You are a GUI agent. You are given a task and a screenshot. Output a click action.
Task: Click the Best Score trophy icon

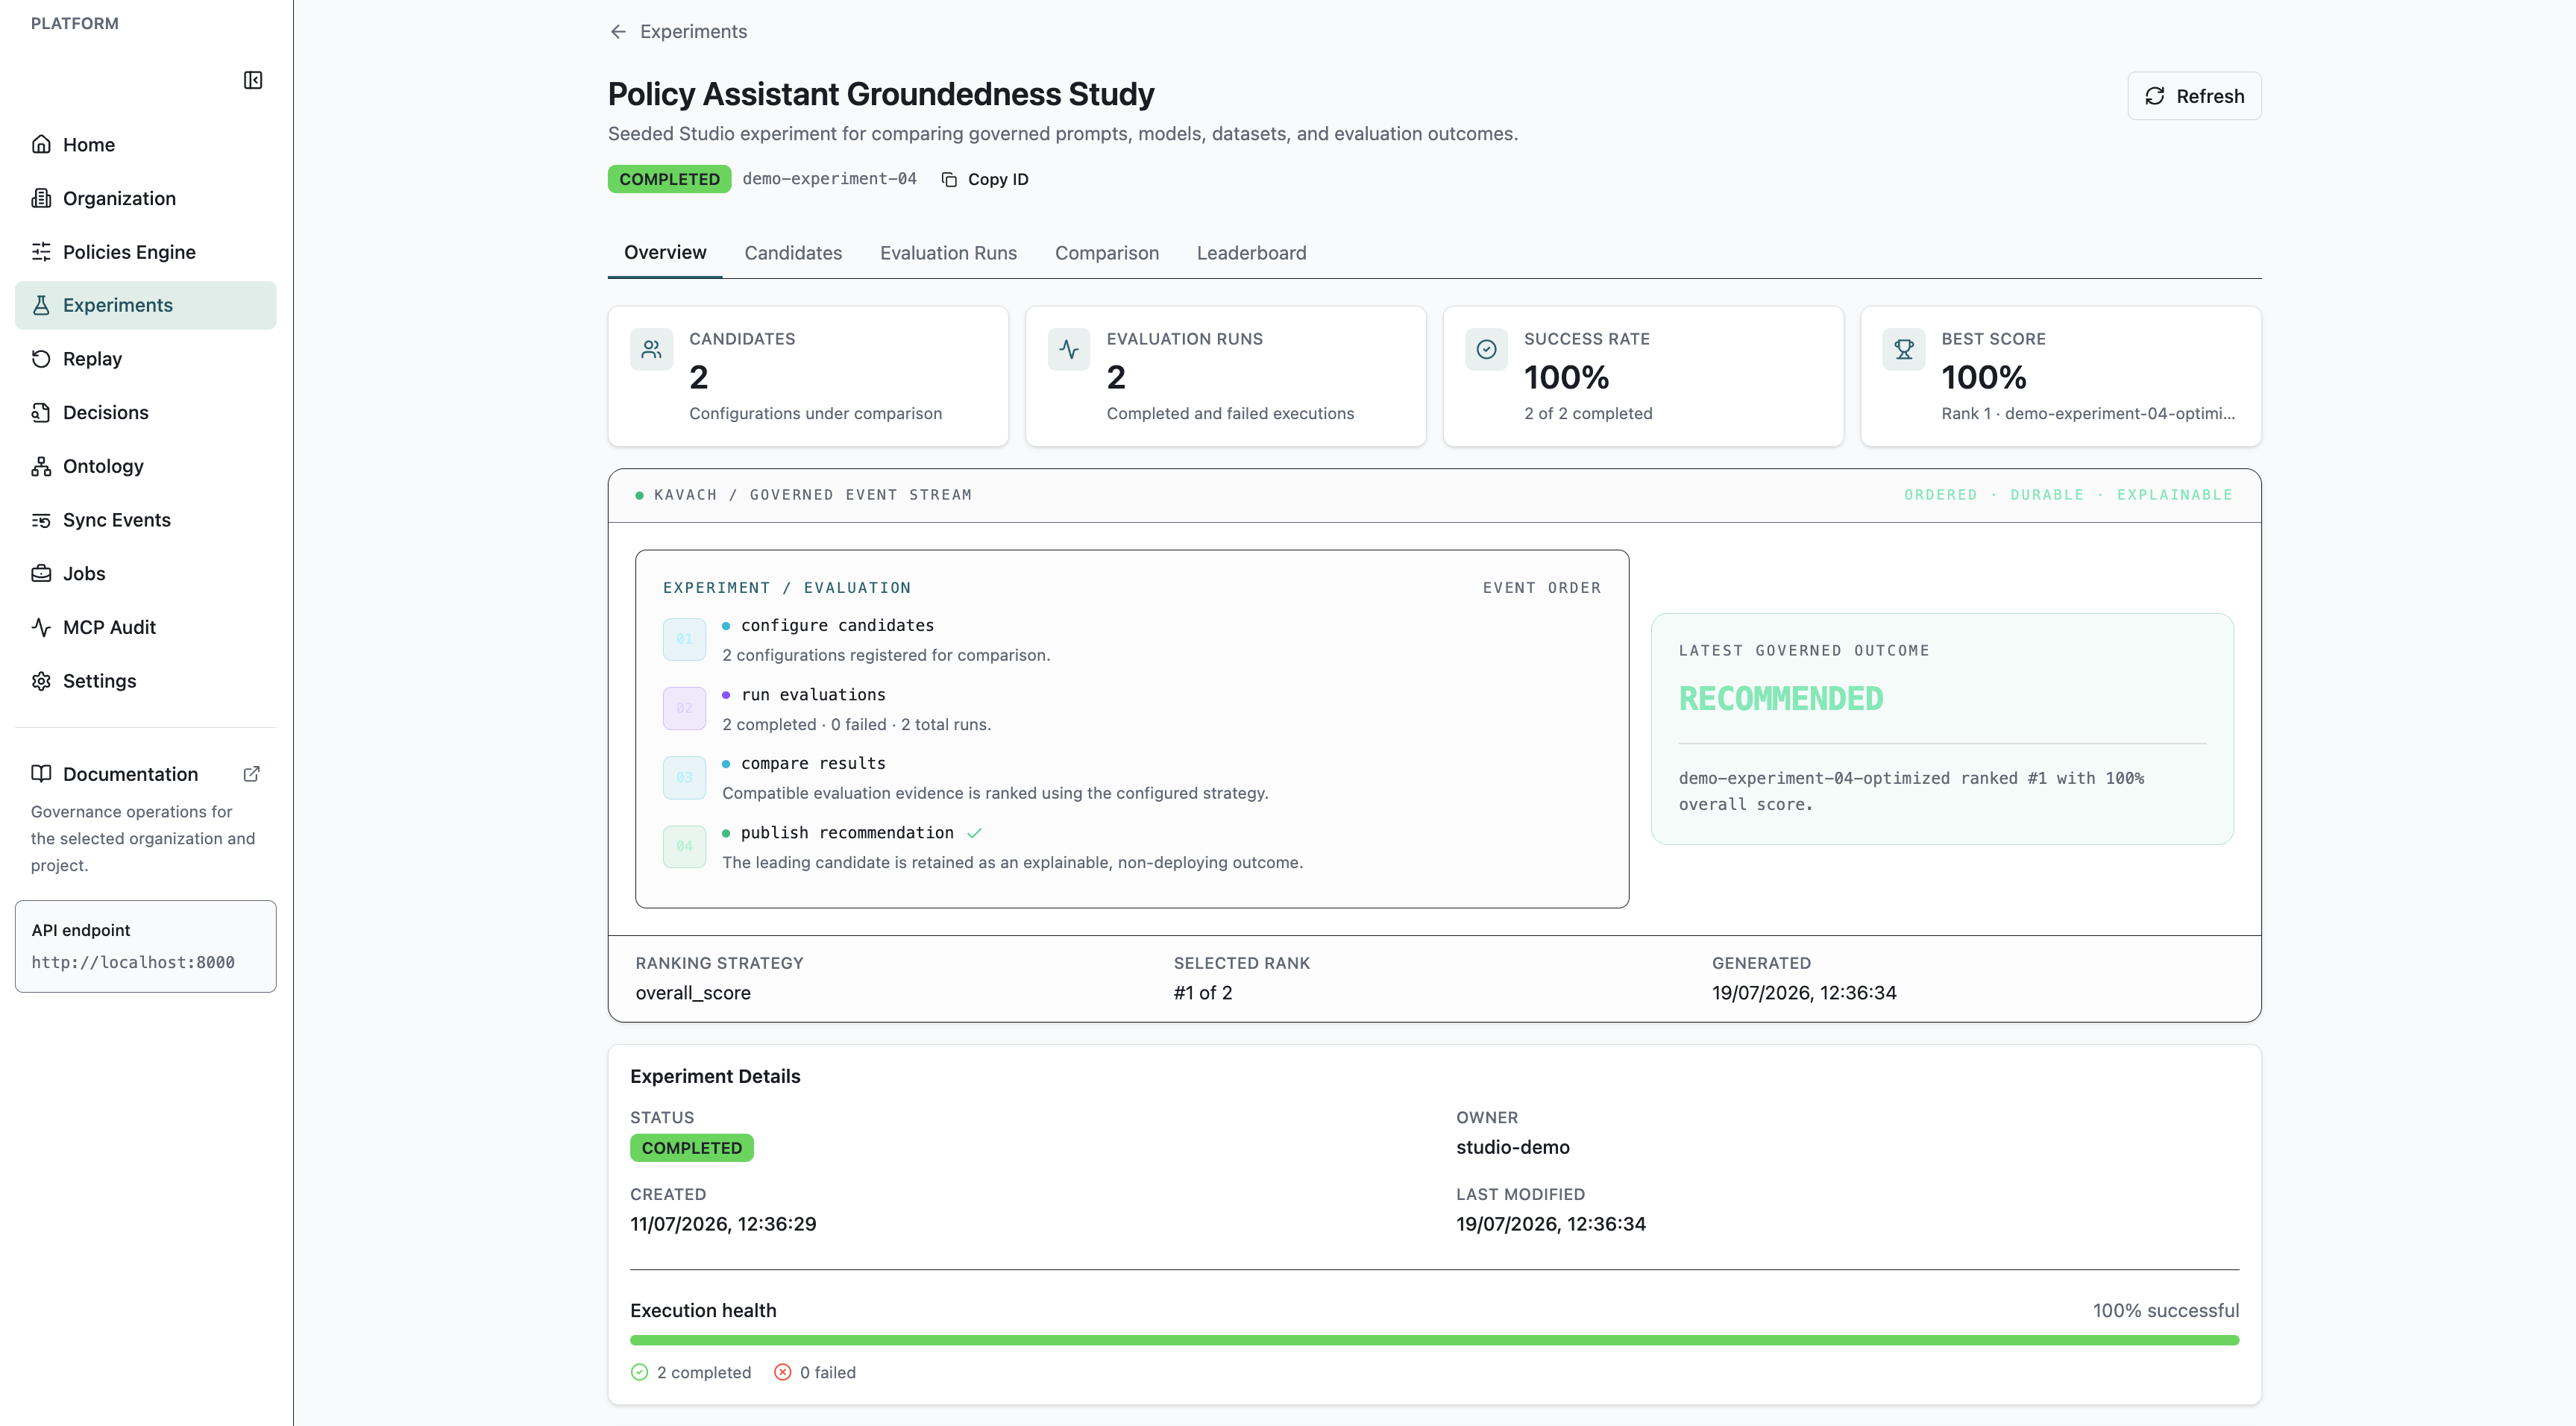(1904, 350)
